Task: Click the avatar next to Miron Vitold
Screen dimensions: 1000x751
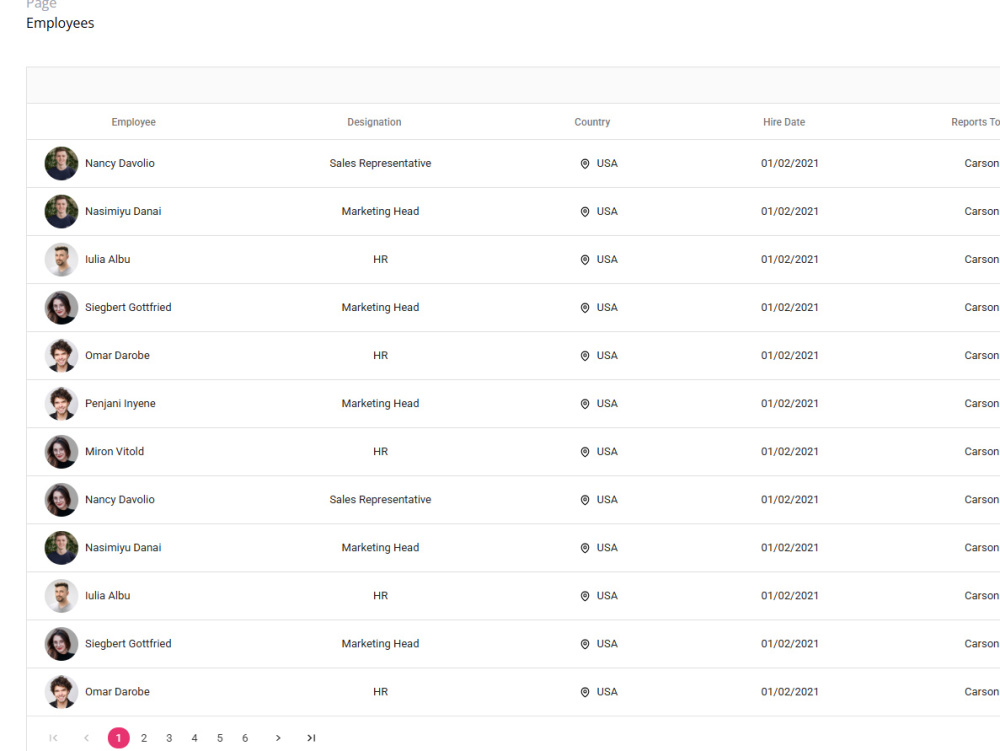Action: [x=61, y=451]
